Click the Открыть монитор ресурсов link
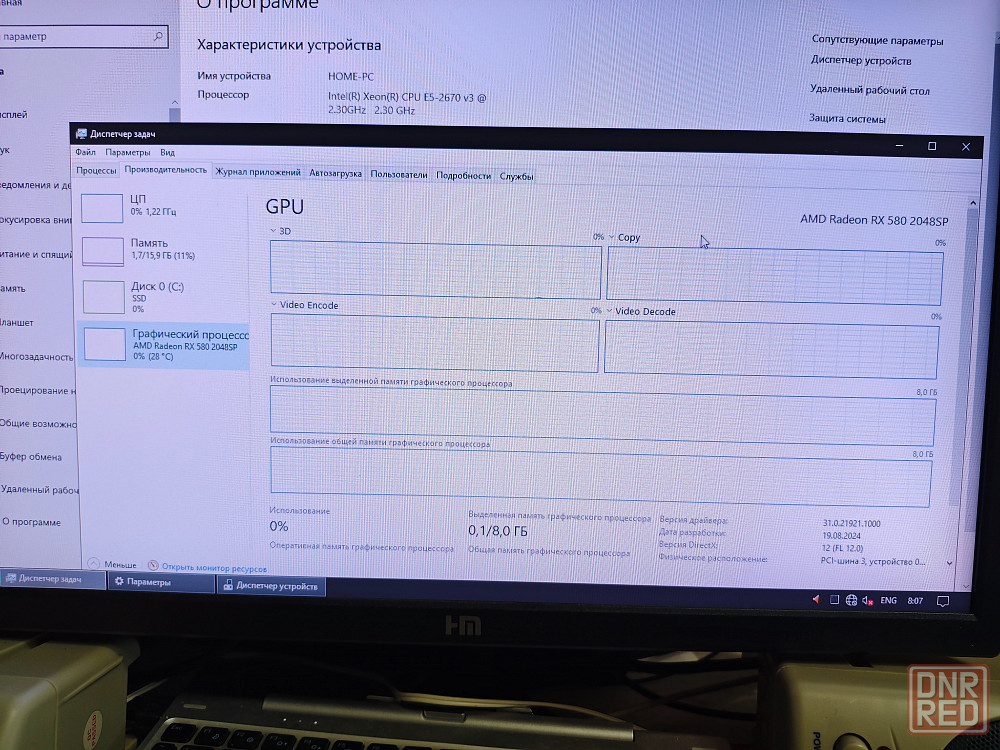 coord(207,567)
